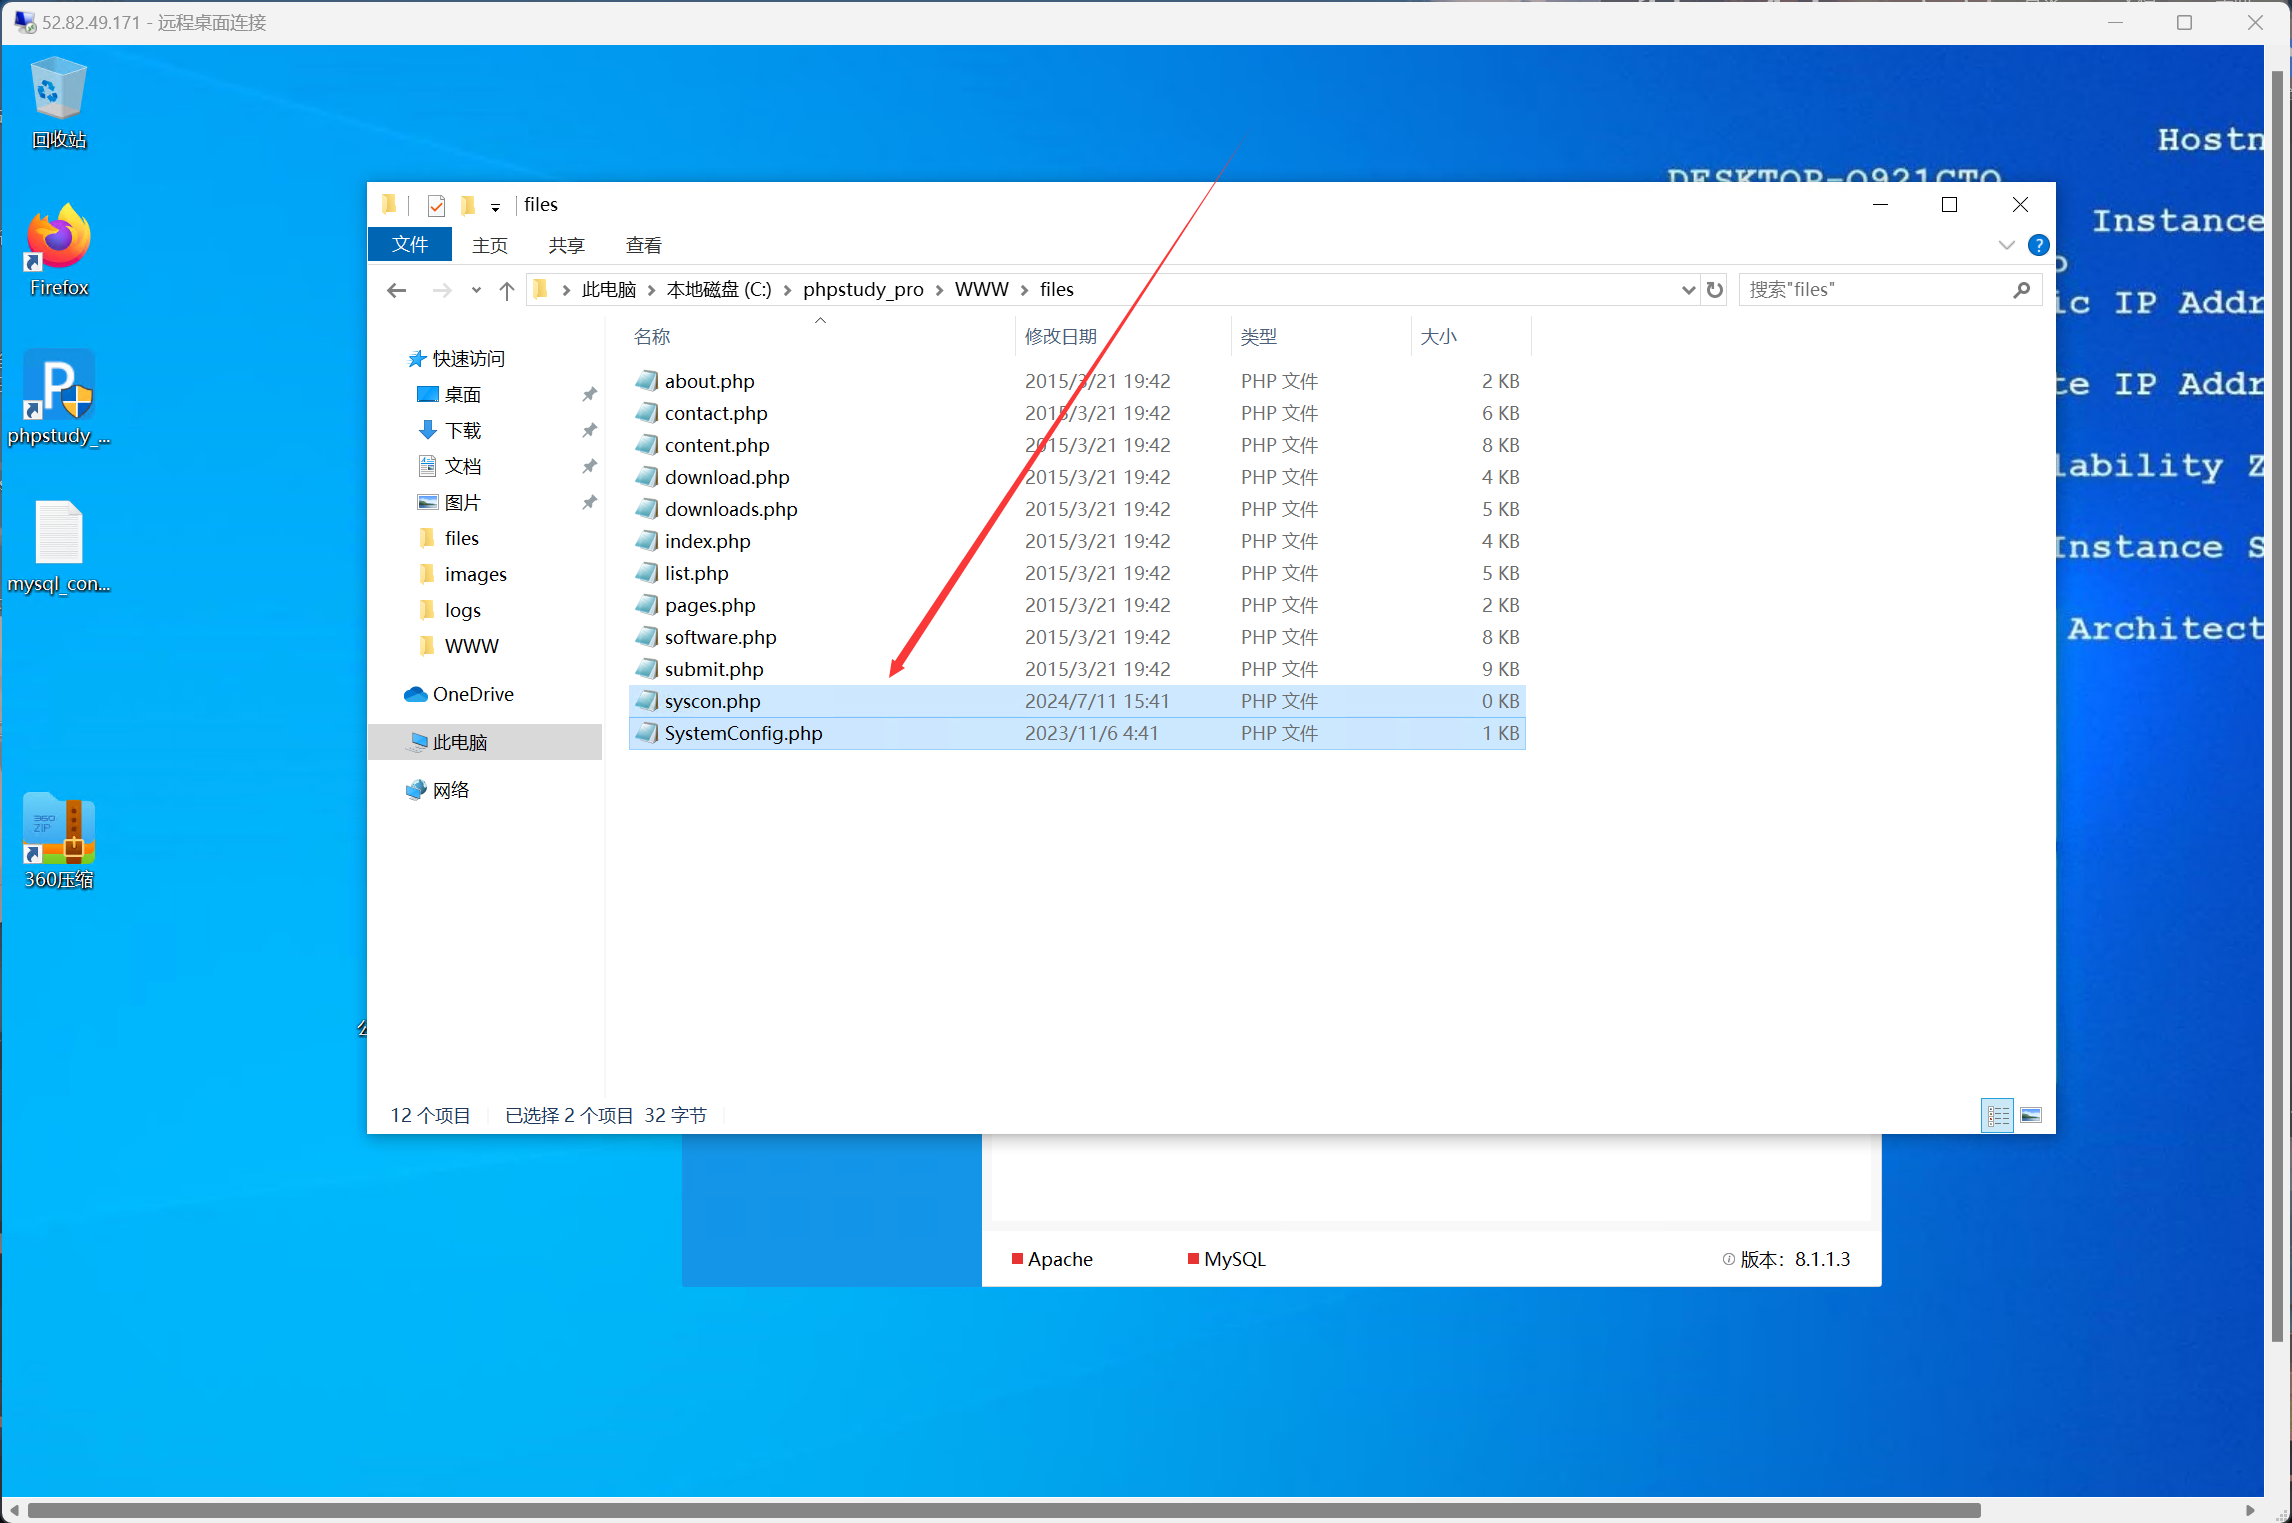The width and height of the screenshot is (2292, 1523).
Task: Refresh the files folder view
Action: click(x=1715, y=290)
